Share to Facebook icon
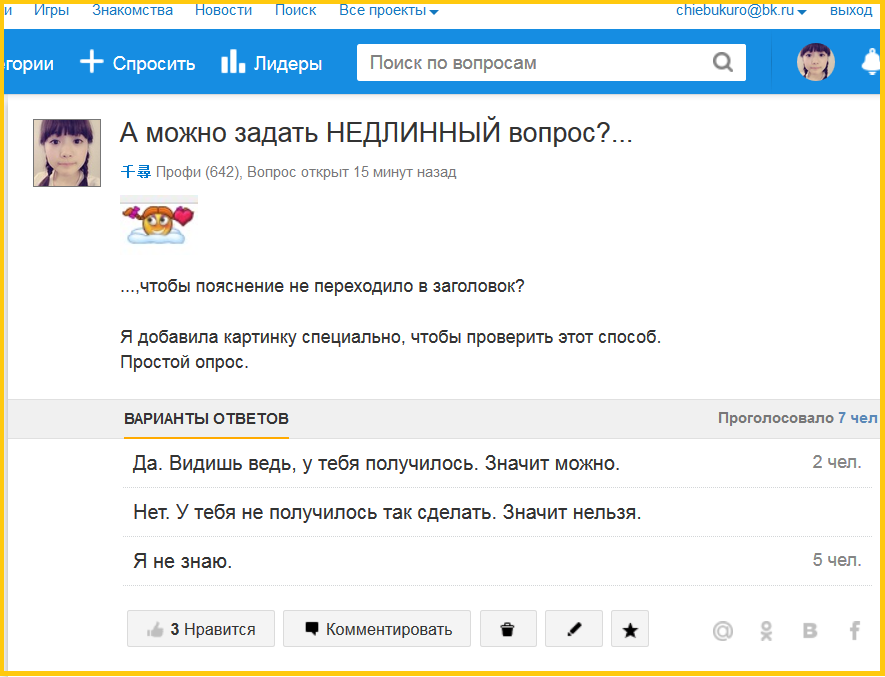Screen dimensions: 885x677 (x=855, y=630)
